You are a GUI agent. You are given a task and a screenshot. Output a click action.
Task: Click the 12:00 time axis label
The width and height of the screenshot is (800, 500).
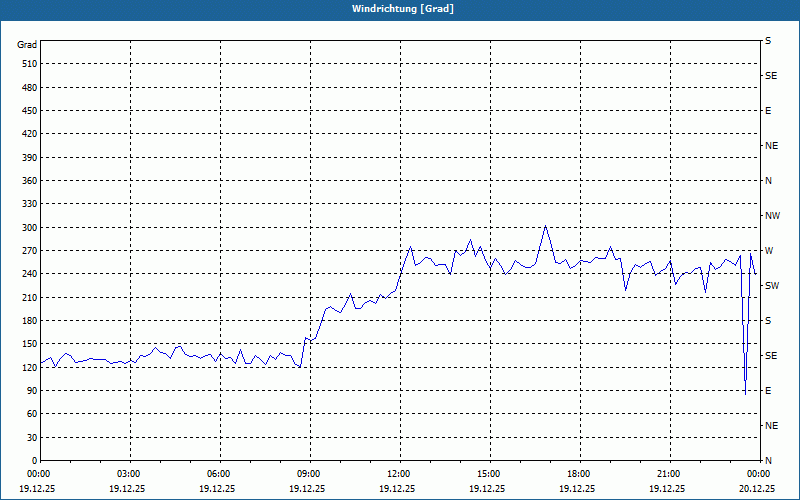pyautogui.click(x=400, y=473)
